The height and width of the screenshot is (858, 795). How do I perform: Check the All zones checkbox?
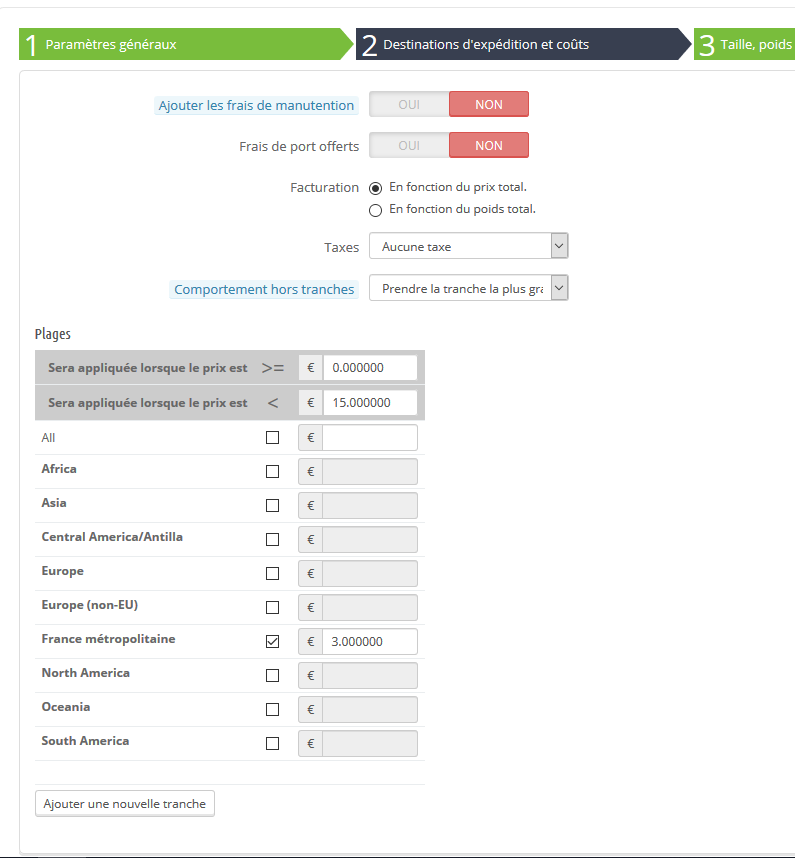point(272,438)
